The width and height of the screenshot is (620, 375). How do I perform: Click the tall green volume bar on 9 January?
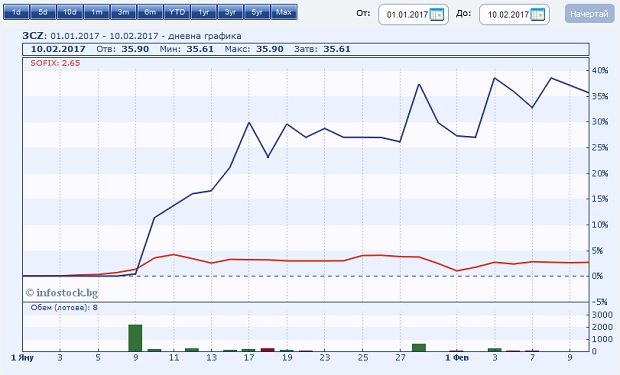[135, 338]
